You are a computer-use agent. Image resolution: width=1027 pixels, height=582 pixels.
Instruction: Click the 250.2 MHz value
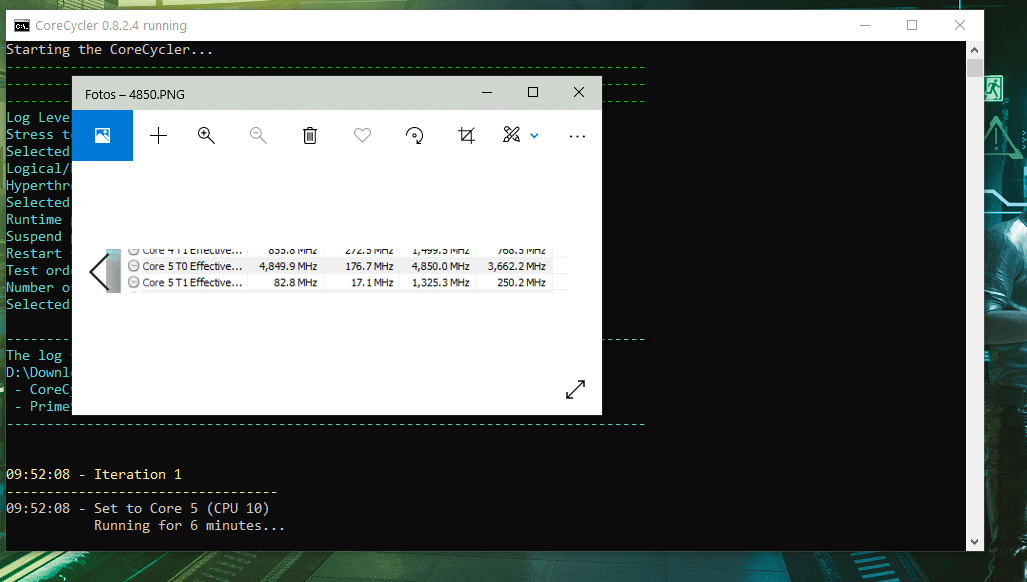pyautogui.click(x=521, y=283)
